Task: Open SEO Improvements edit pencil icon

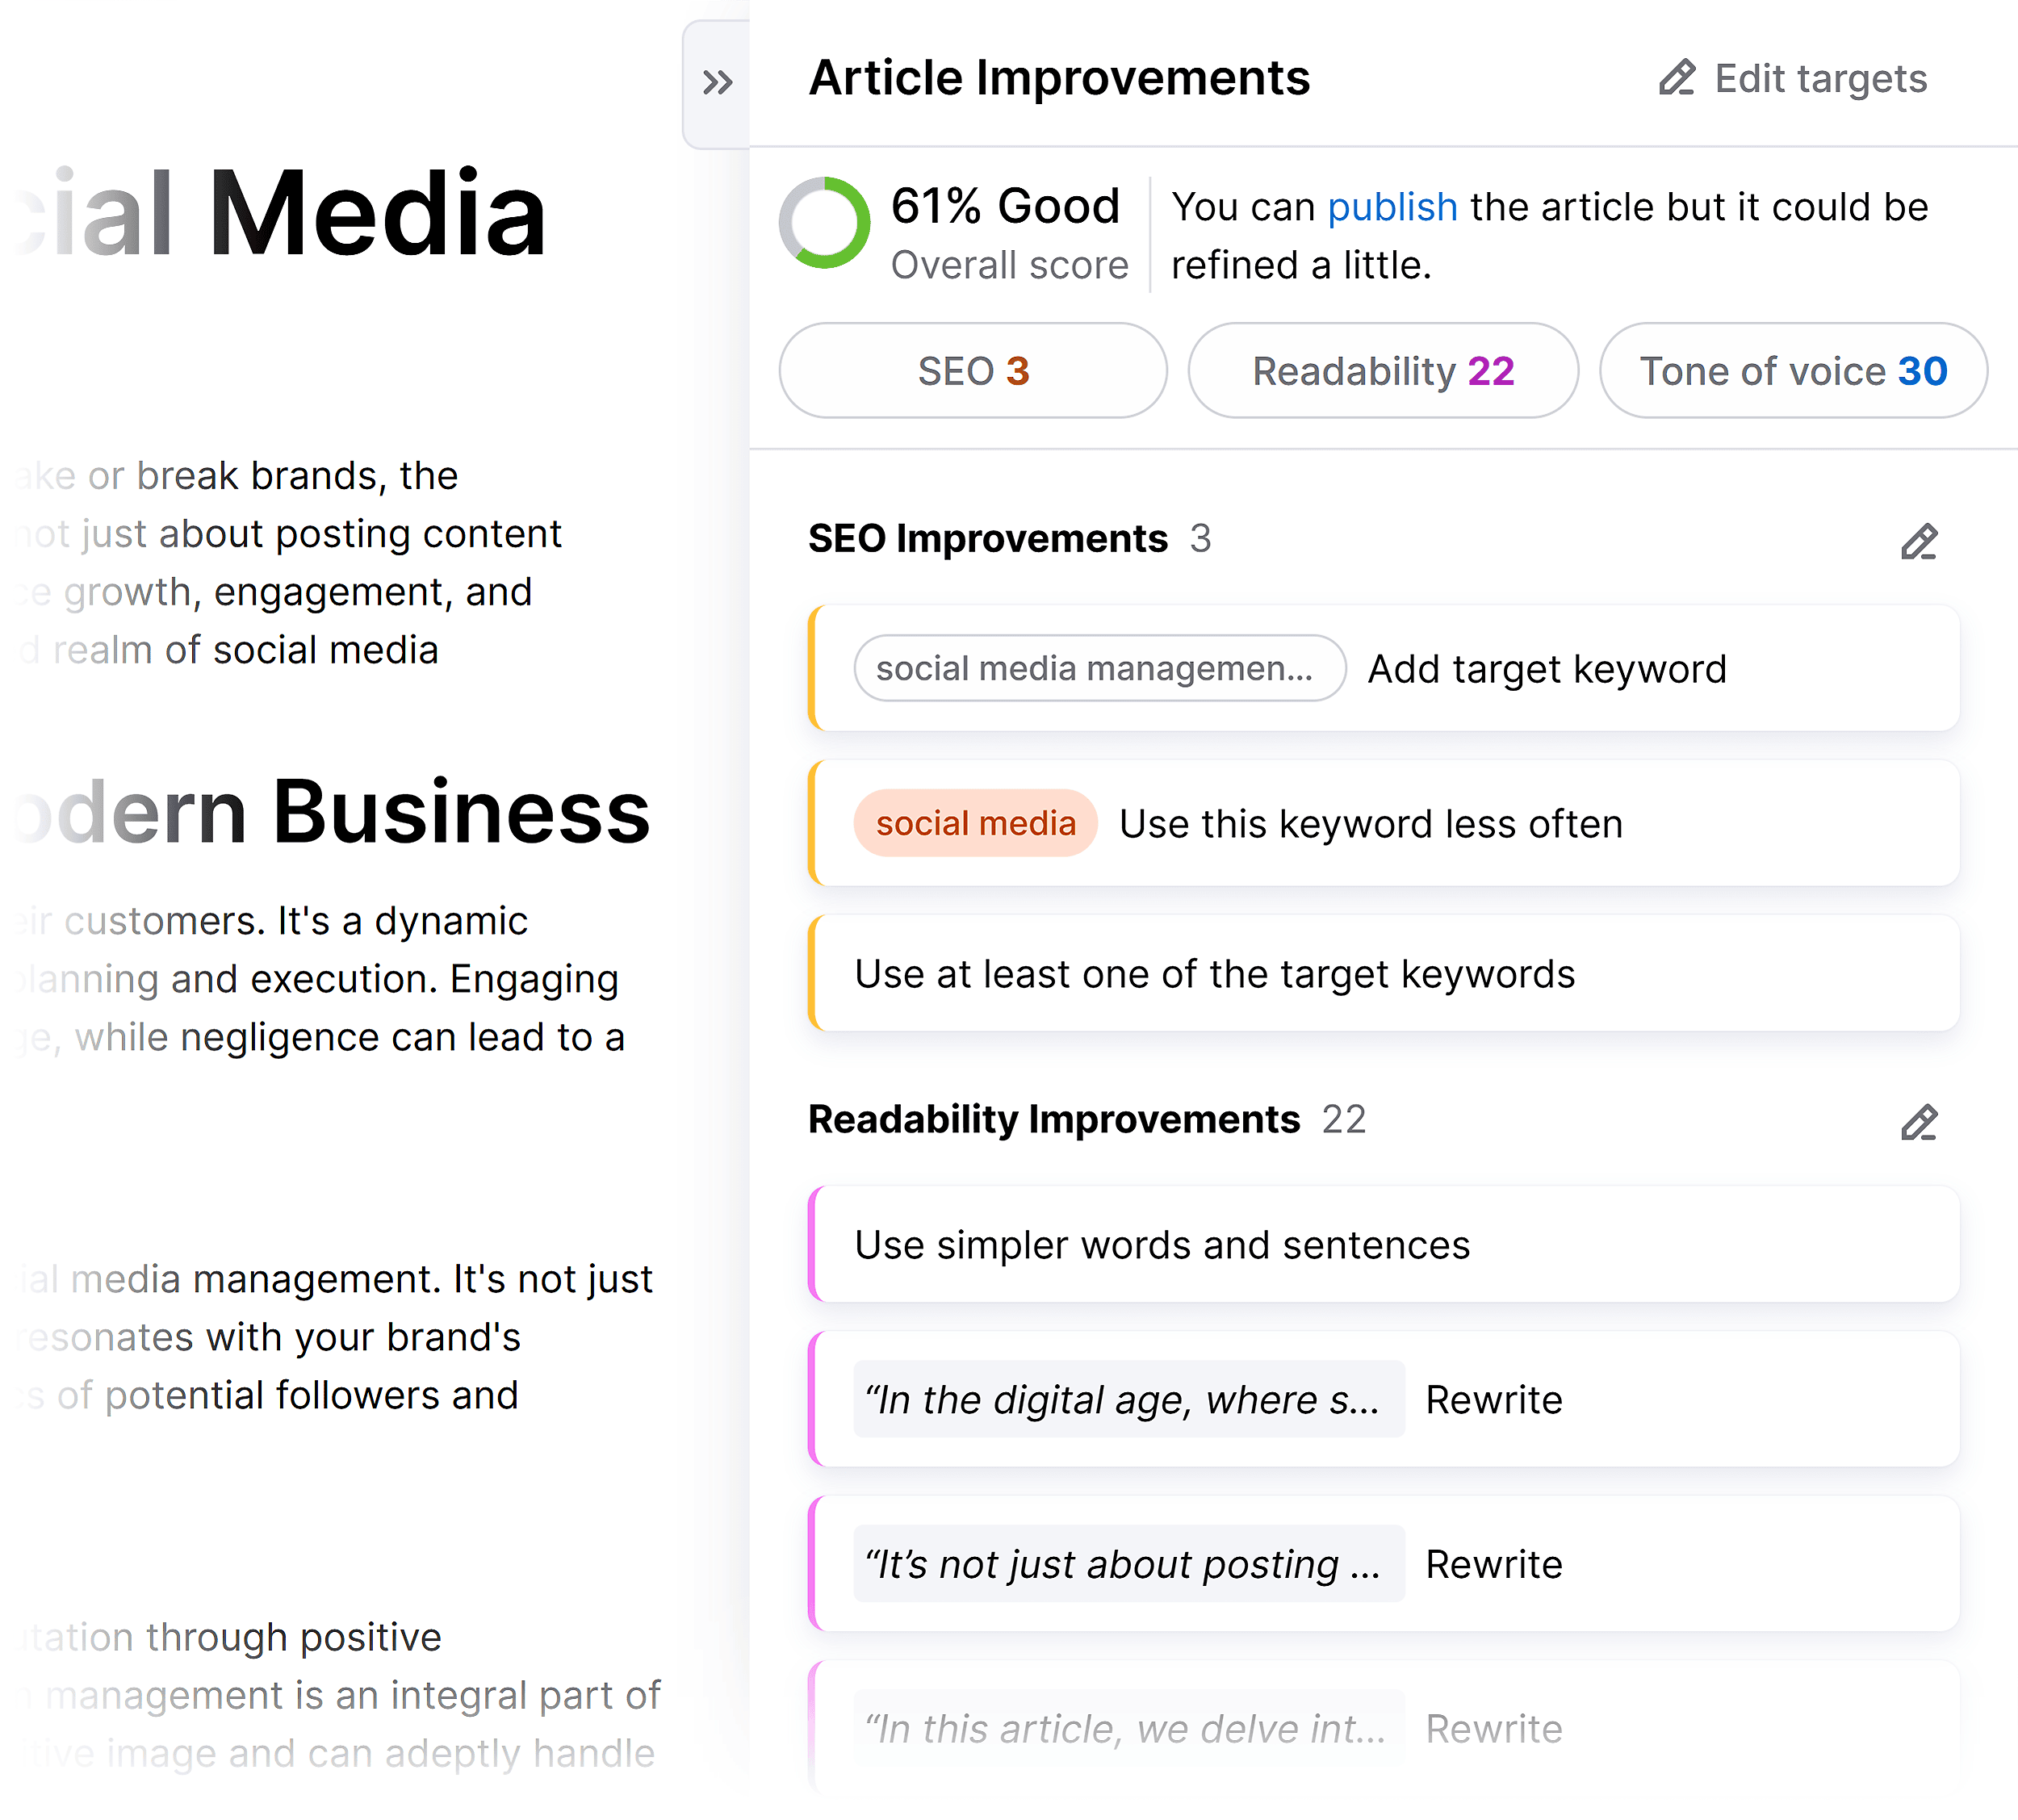Action: click(x=1919, y=541)
